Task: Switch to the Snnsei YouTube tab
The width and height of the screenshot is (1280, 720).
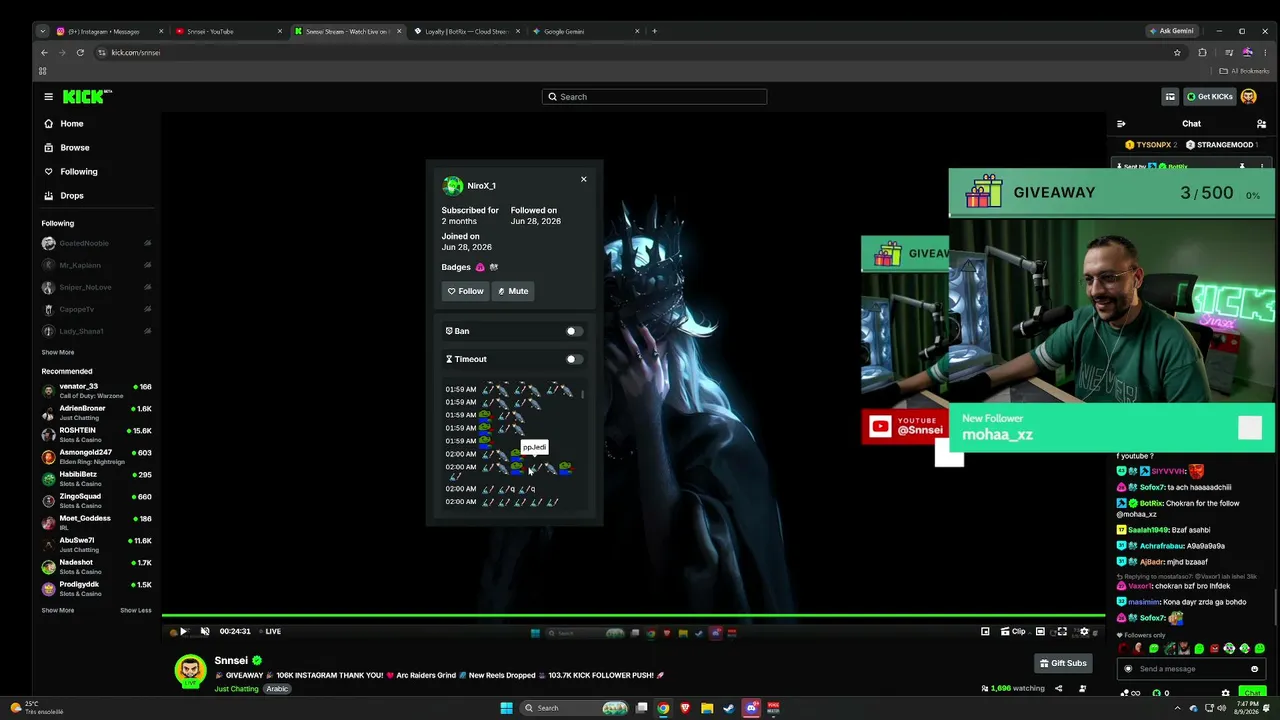Action: pos(228,31)
